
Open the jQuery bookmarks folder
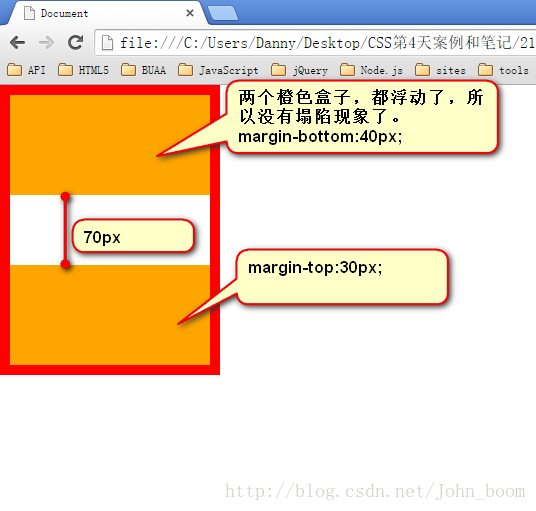coord(299,70)
